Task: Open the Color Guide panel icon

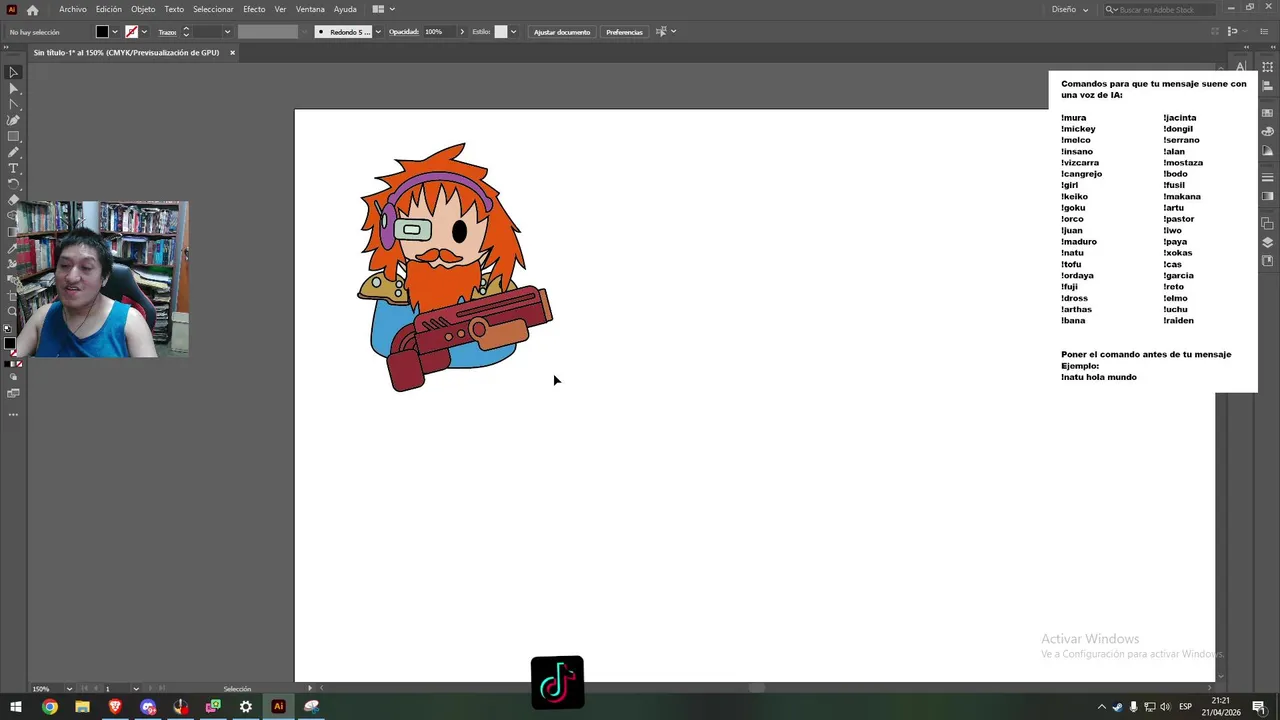Action: click(x=1267, y=151)
